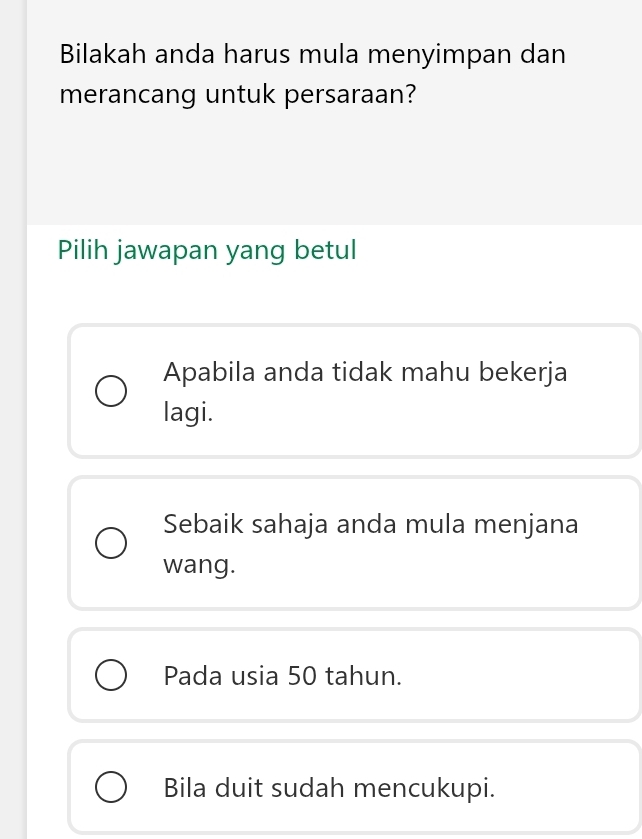Screen dimensions: 642x839
Task: Click the "Pilih jawapan yang betul" instruction
Action: point(207,249)
